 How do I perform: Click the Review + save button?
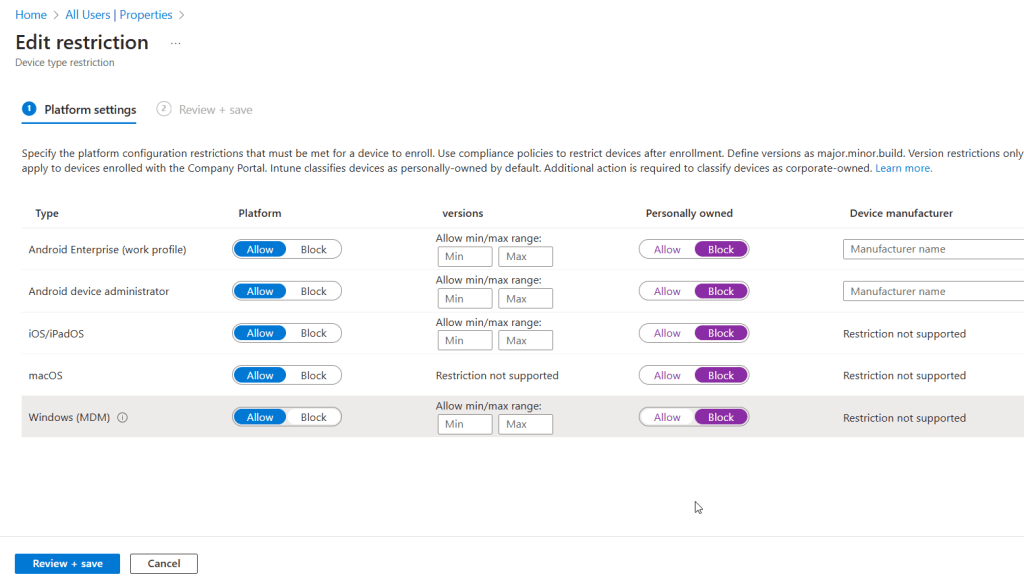pos(67,564)
